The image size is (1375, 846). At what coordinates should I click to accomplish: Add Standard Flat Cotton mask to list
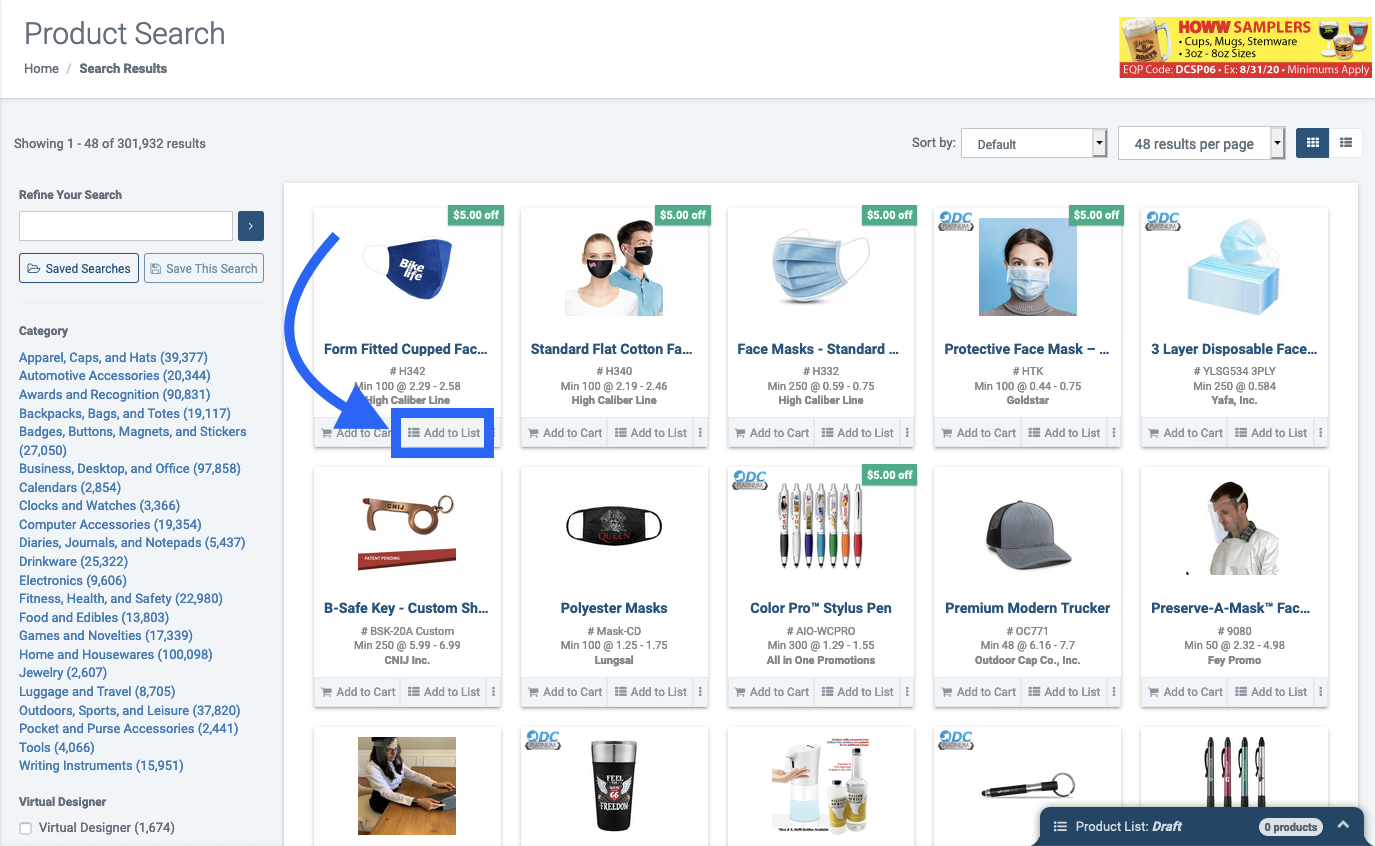point(651,433)
